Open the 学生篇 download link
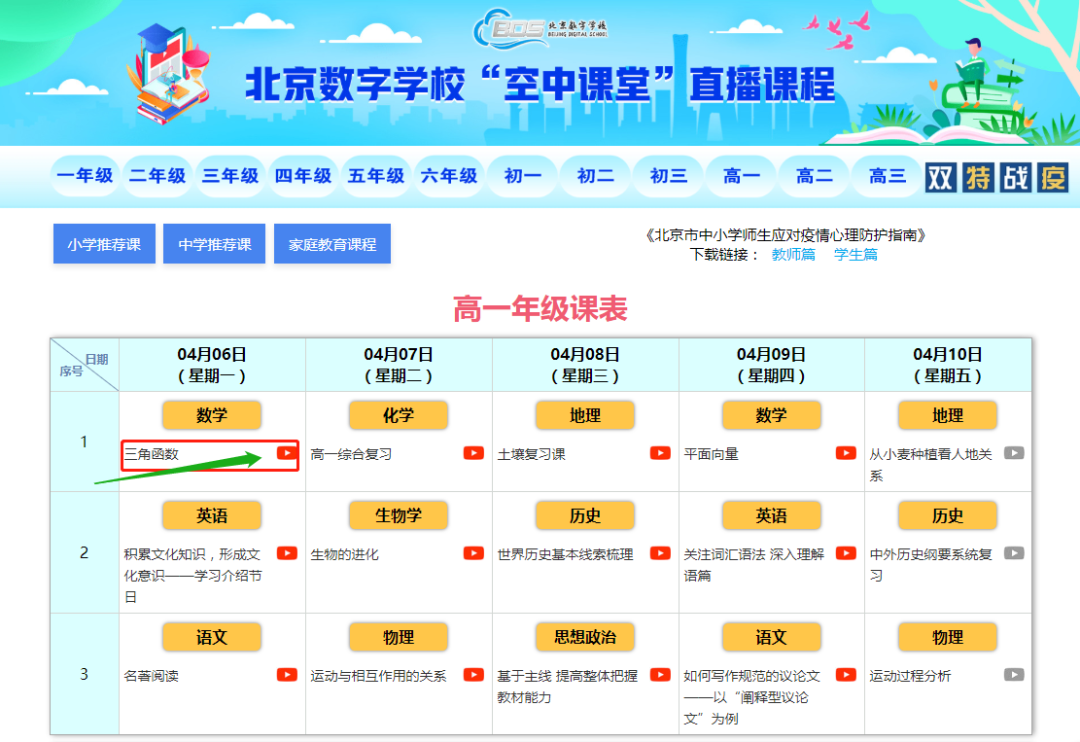 point(856,255)
